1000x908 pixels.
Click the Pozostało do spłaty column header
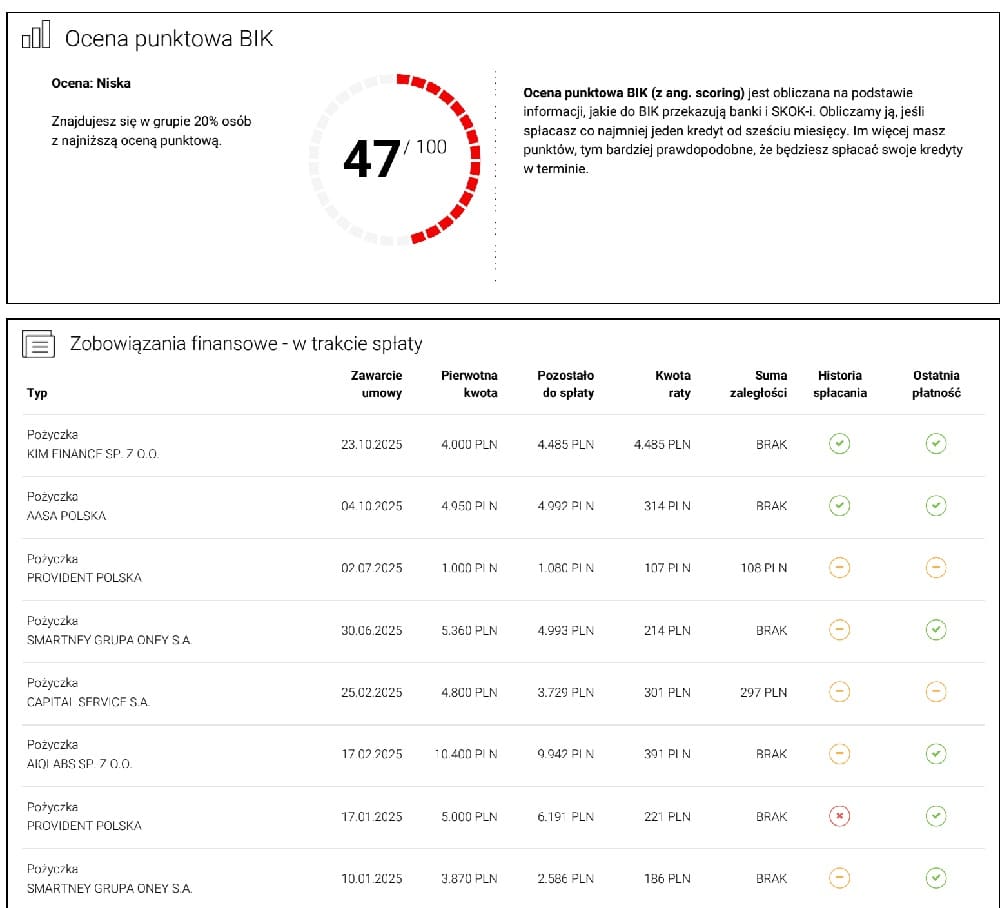click(x=565, y=384)
